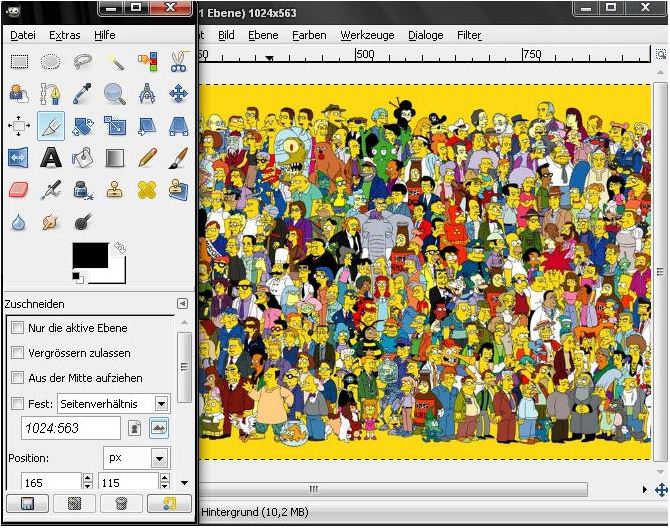
Task: Open the Ebene menu
Action: [x=263, y=35]
